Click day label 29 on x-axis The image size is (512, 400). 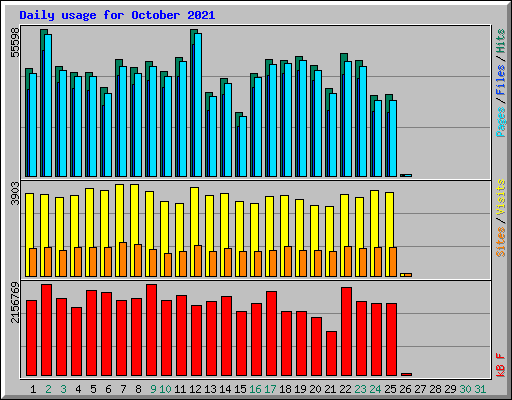click(450, 389)
